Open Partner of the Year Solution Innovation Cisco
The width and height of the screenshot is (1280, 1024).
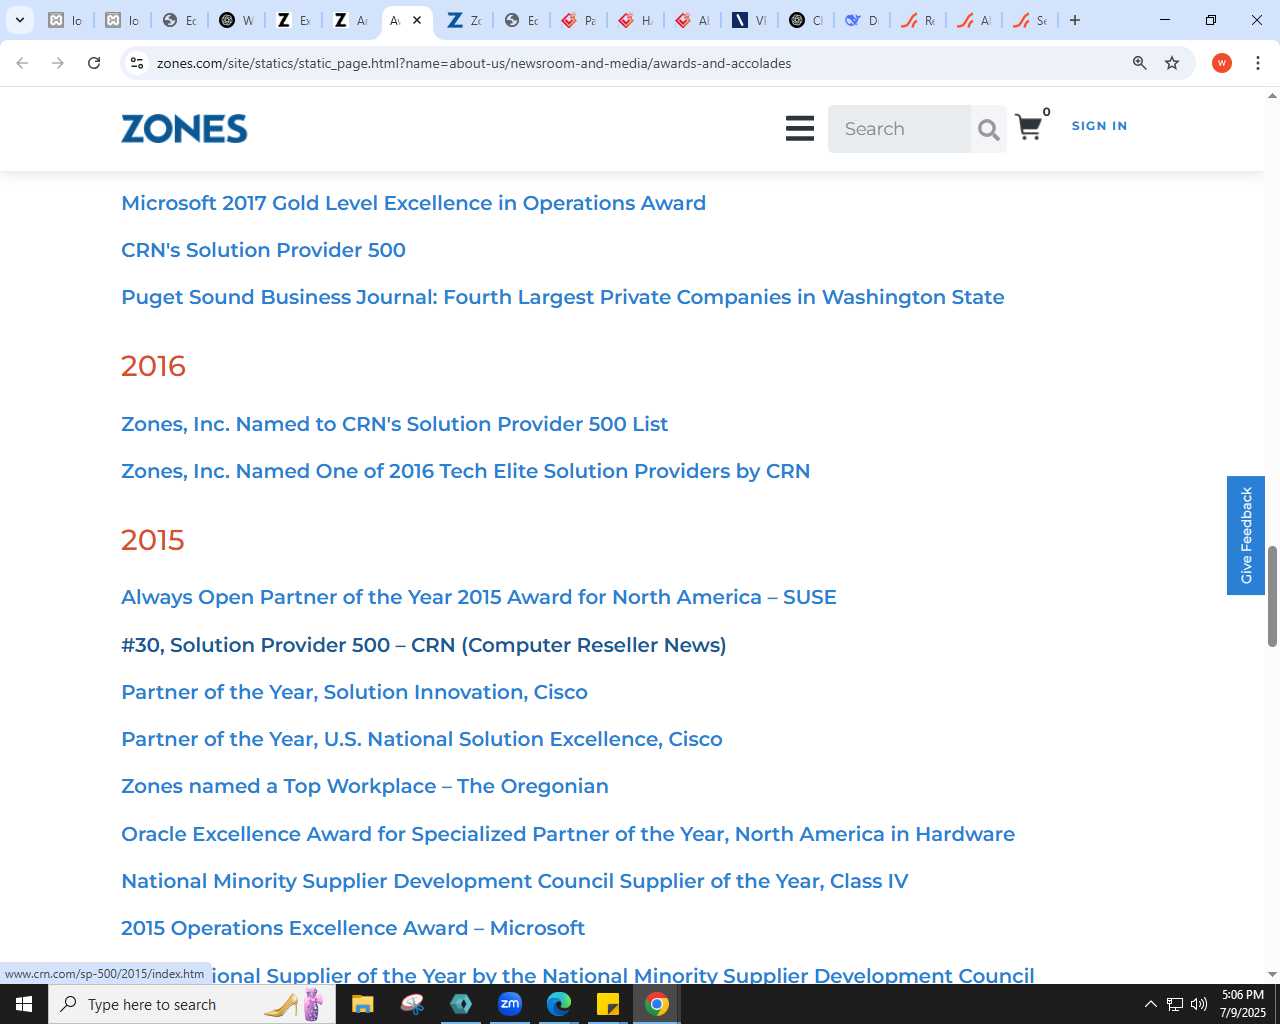[354, 692]
